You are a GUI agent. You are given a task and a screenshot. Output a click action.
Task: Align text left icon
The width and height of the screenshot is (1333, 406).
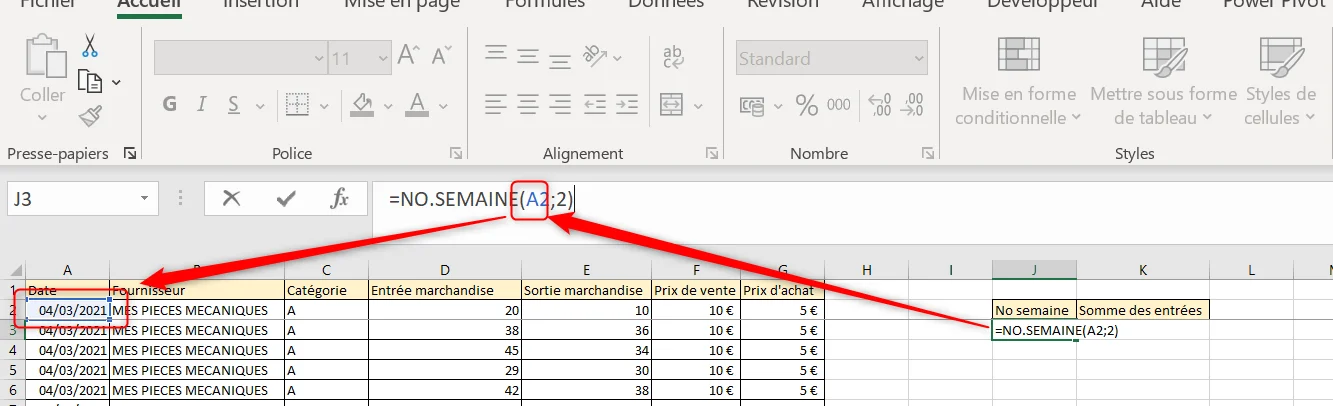coord(496,103)
